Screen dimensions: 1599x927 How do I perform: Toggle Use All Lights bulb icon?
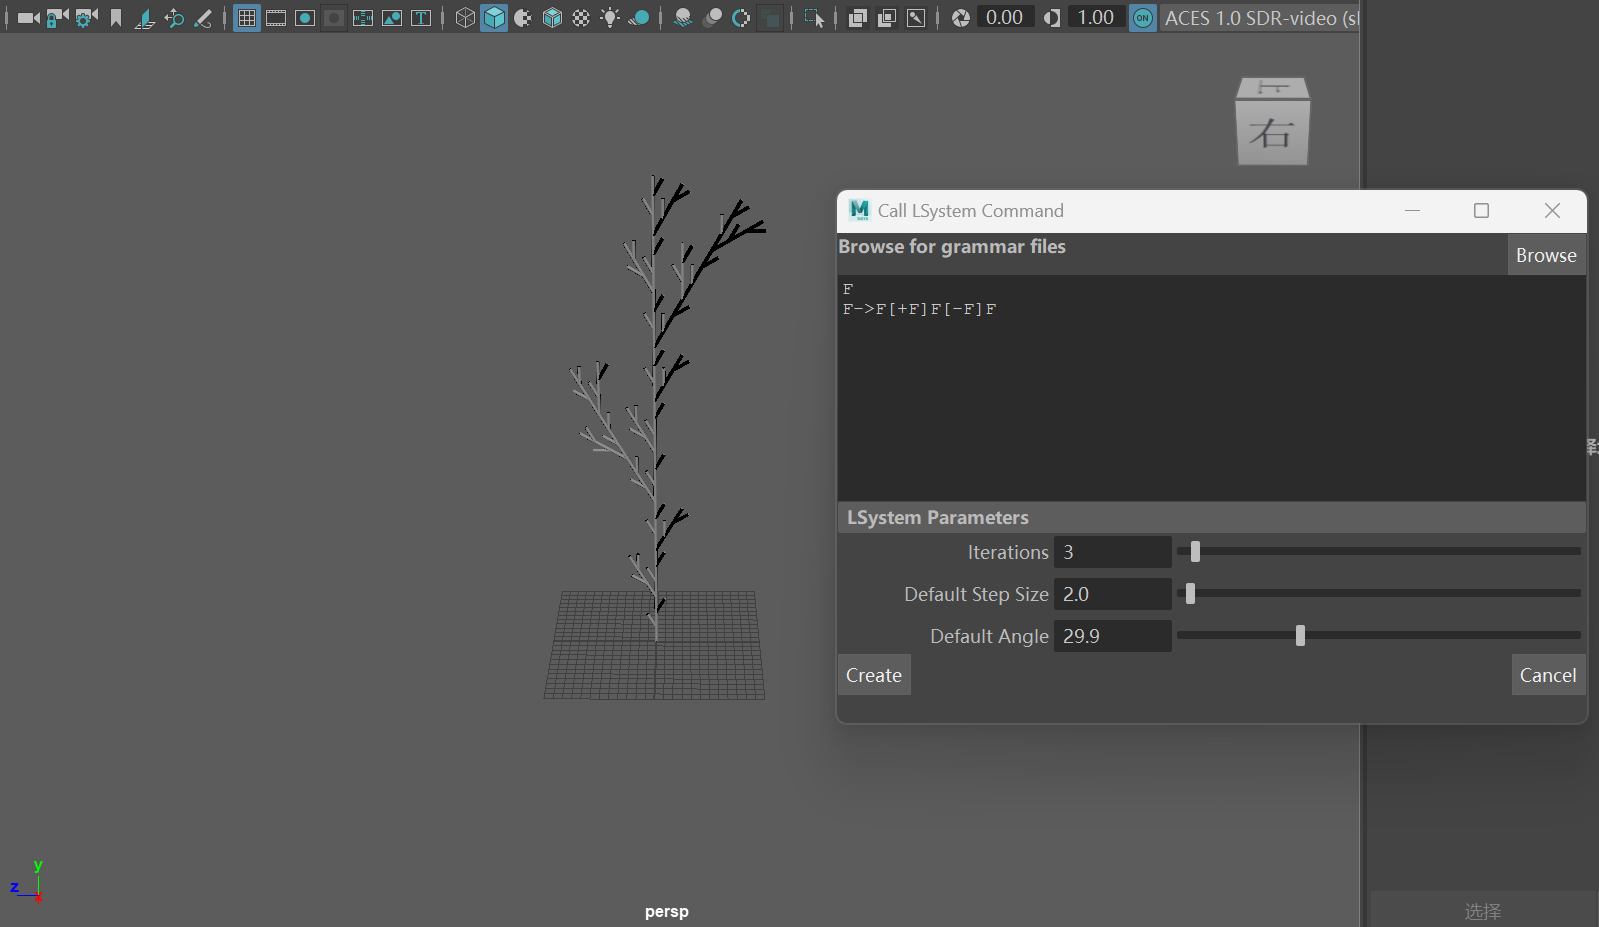[610, 18]
